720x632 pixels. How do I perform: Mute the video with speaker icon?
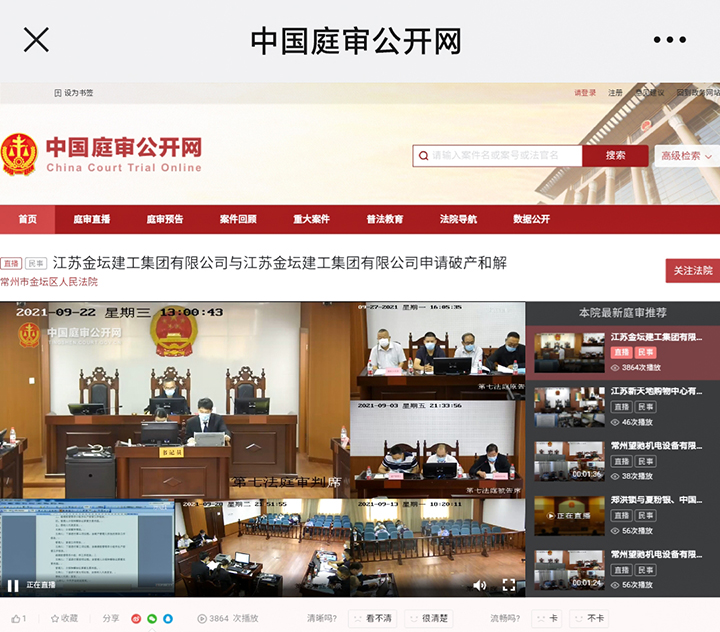[479, 585]
